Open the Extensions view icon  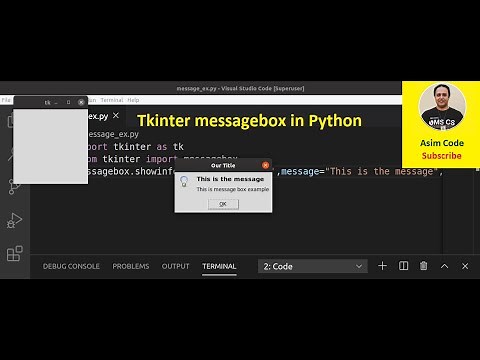(x=14, y=254)
